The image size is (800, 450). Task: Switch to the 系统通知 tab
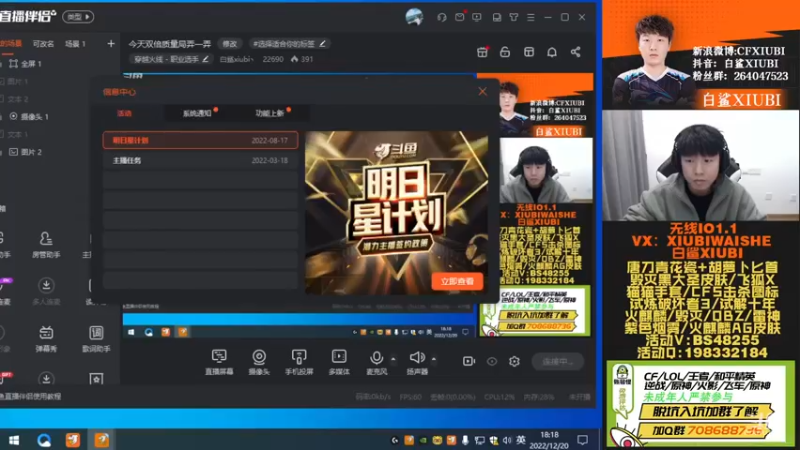tap(197, 113)
